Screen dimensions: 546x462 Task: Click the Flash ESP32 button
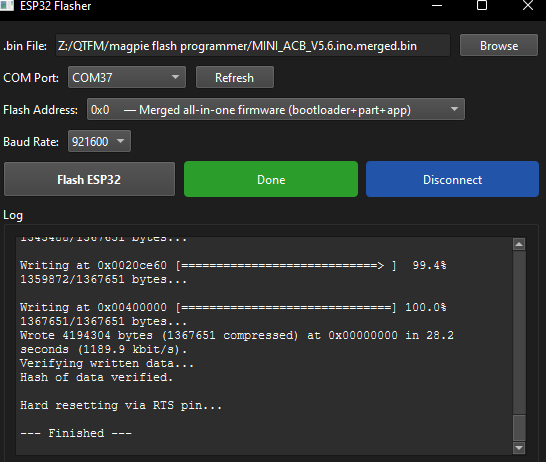click(x=89, y=179)
